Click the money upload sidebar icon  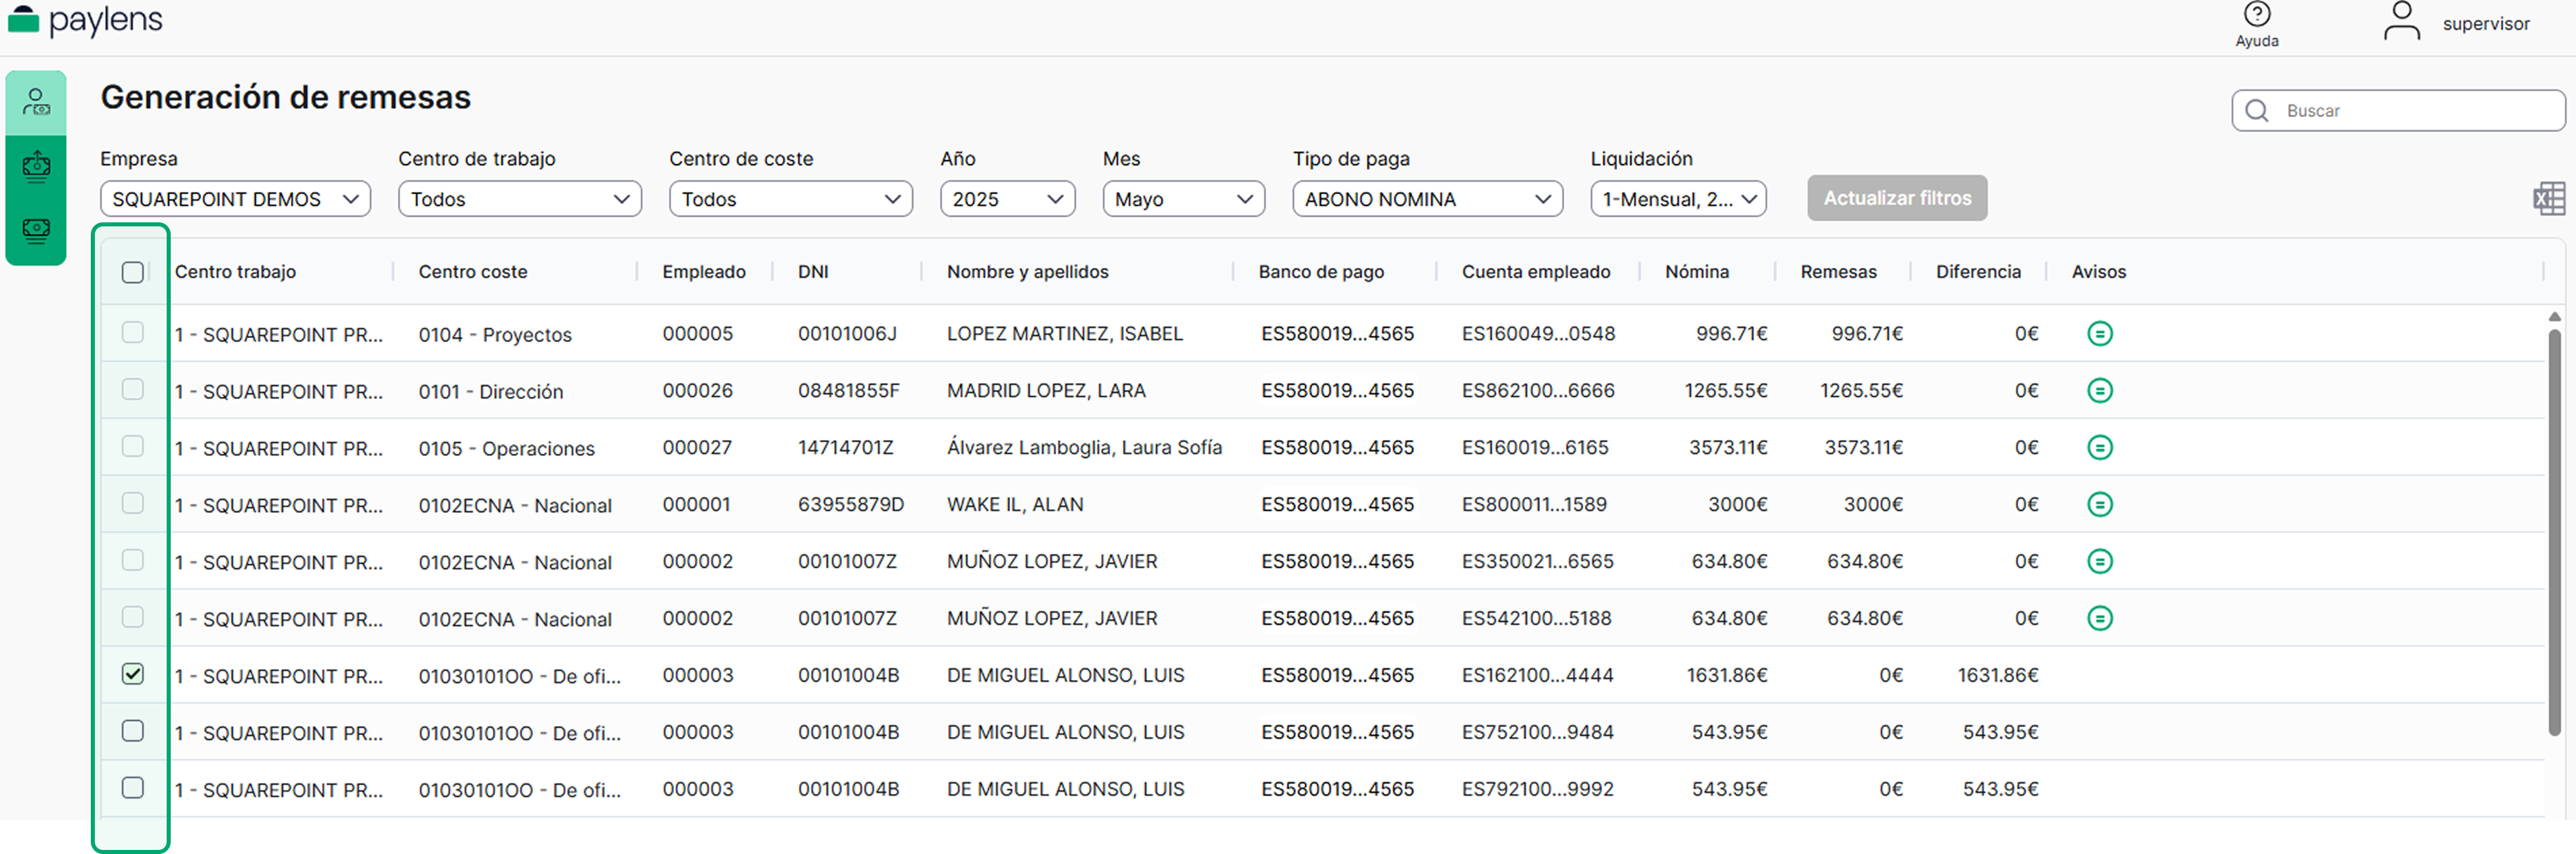[36, 166]
